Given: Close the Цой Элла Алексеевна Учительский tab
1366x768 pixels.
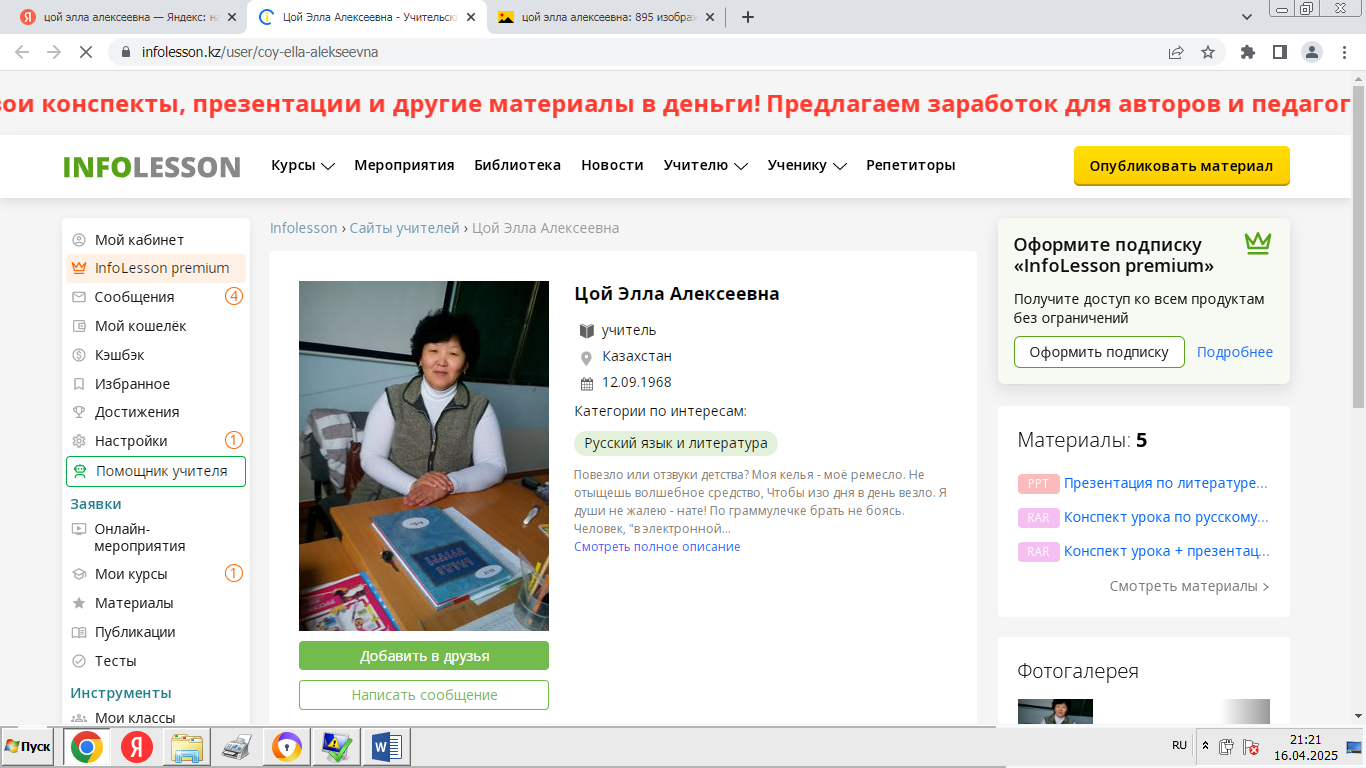Looking at the screenshot, I should pos(470,17).
